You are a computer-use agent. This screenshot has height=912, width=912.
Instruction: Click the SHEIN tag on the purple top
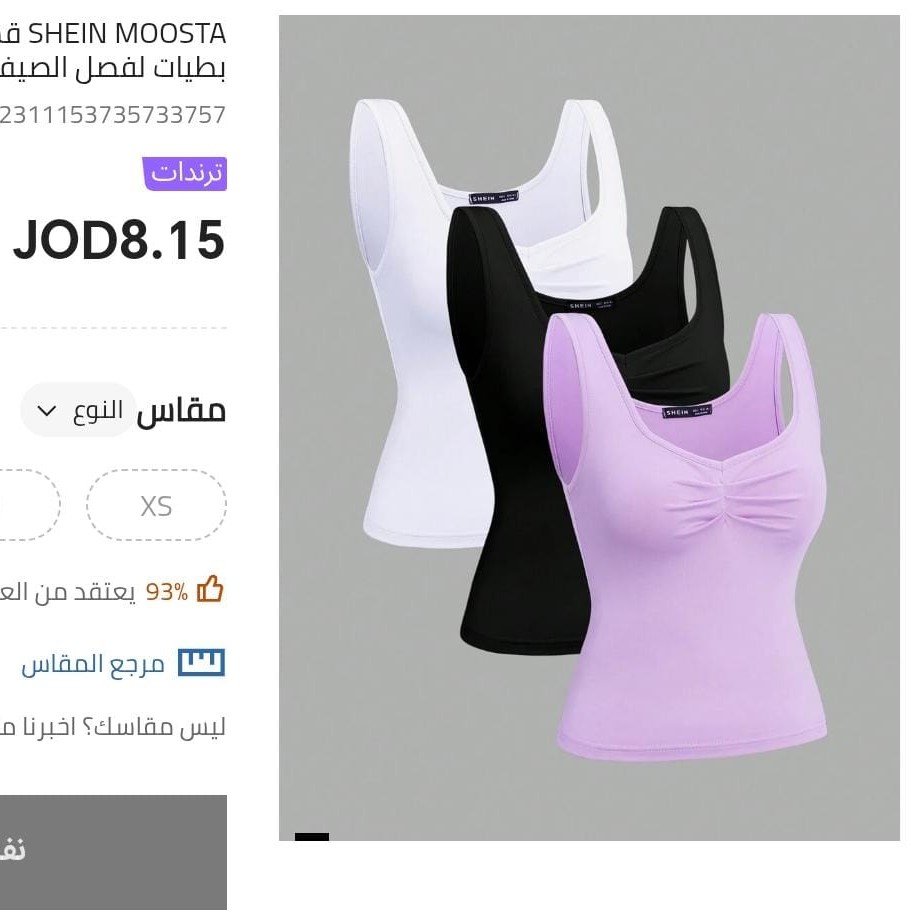(687, 411)
